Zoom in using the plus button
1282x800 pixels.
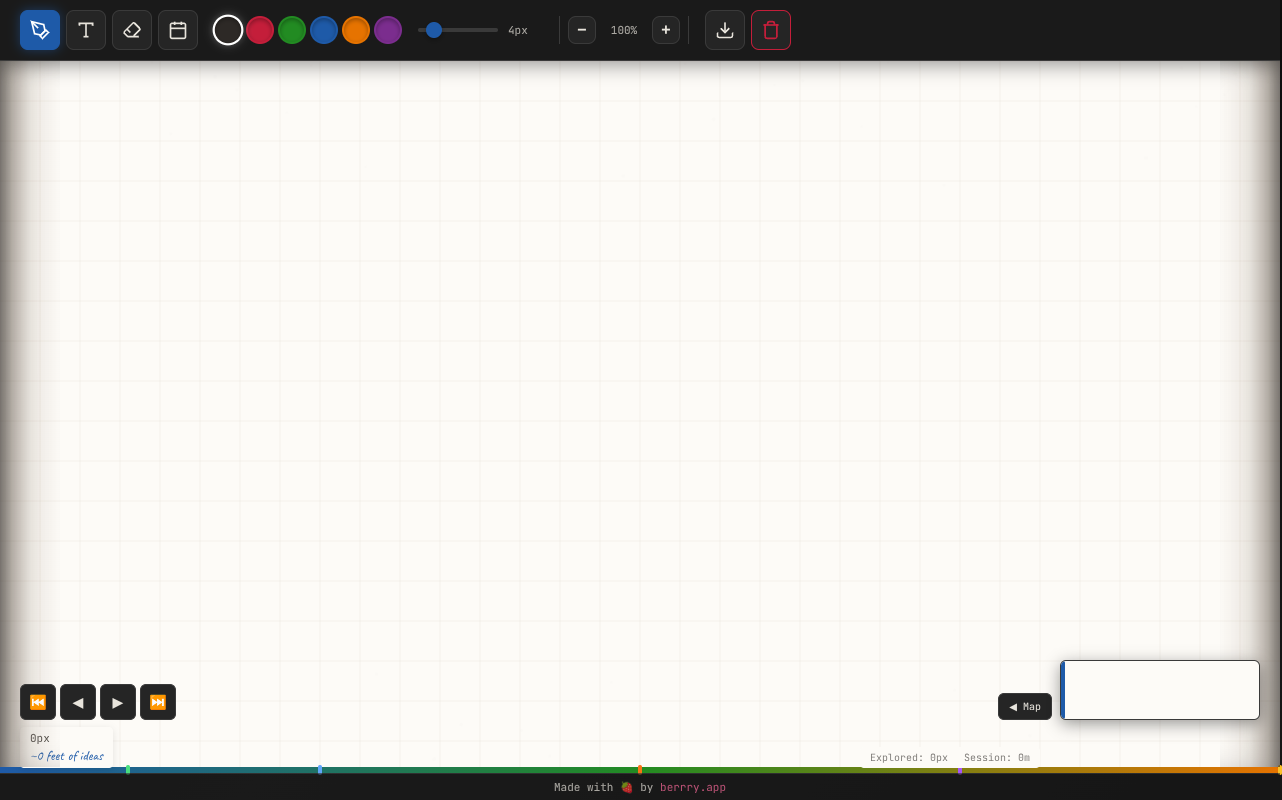pyautogui.click(x=666, y=30)
